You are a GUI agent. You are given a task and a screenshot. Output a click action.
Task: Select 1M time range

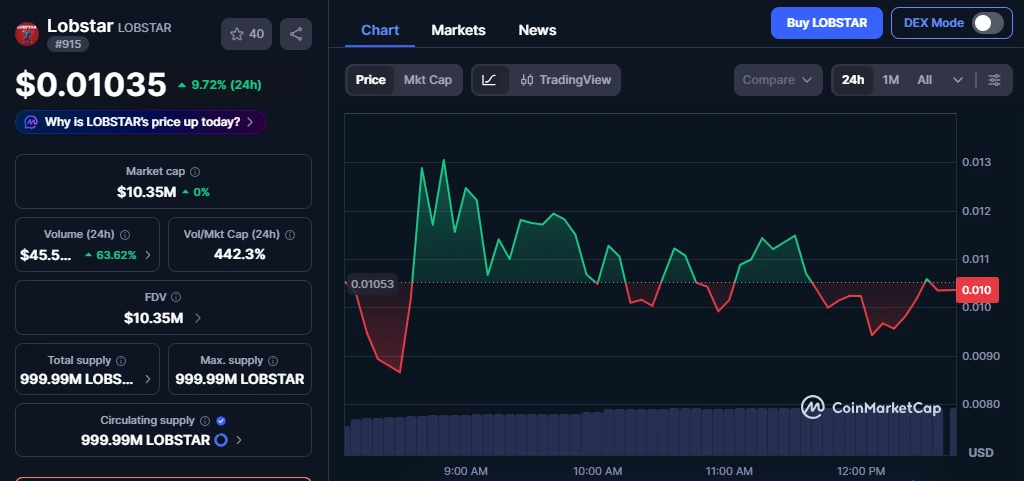pyautogui.click(x=890, y=80)
